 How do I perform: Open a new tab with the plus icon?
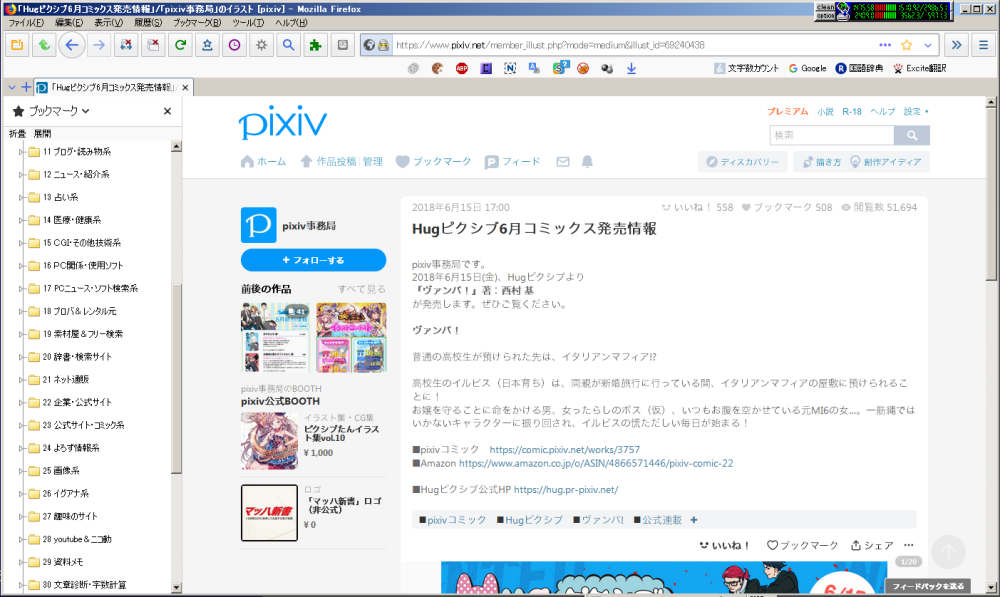click(x=26, y=87)
